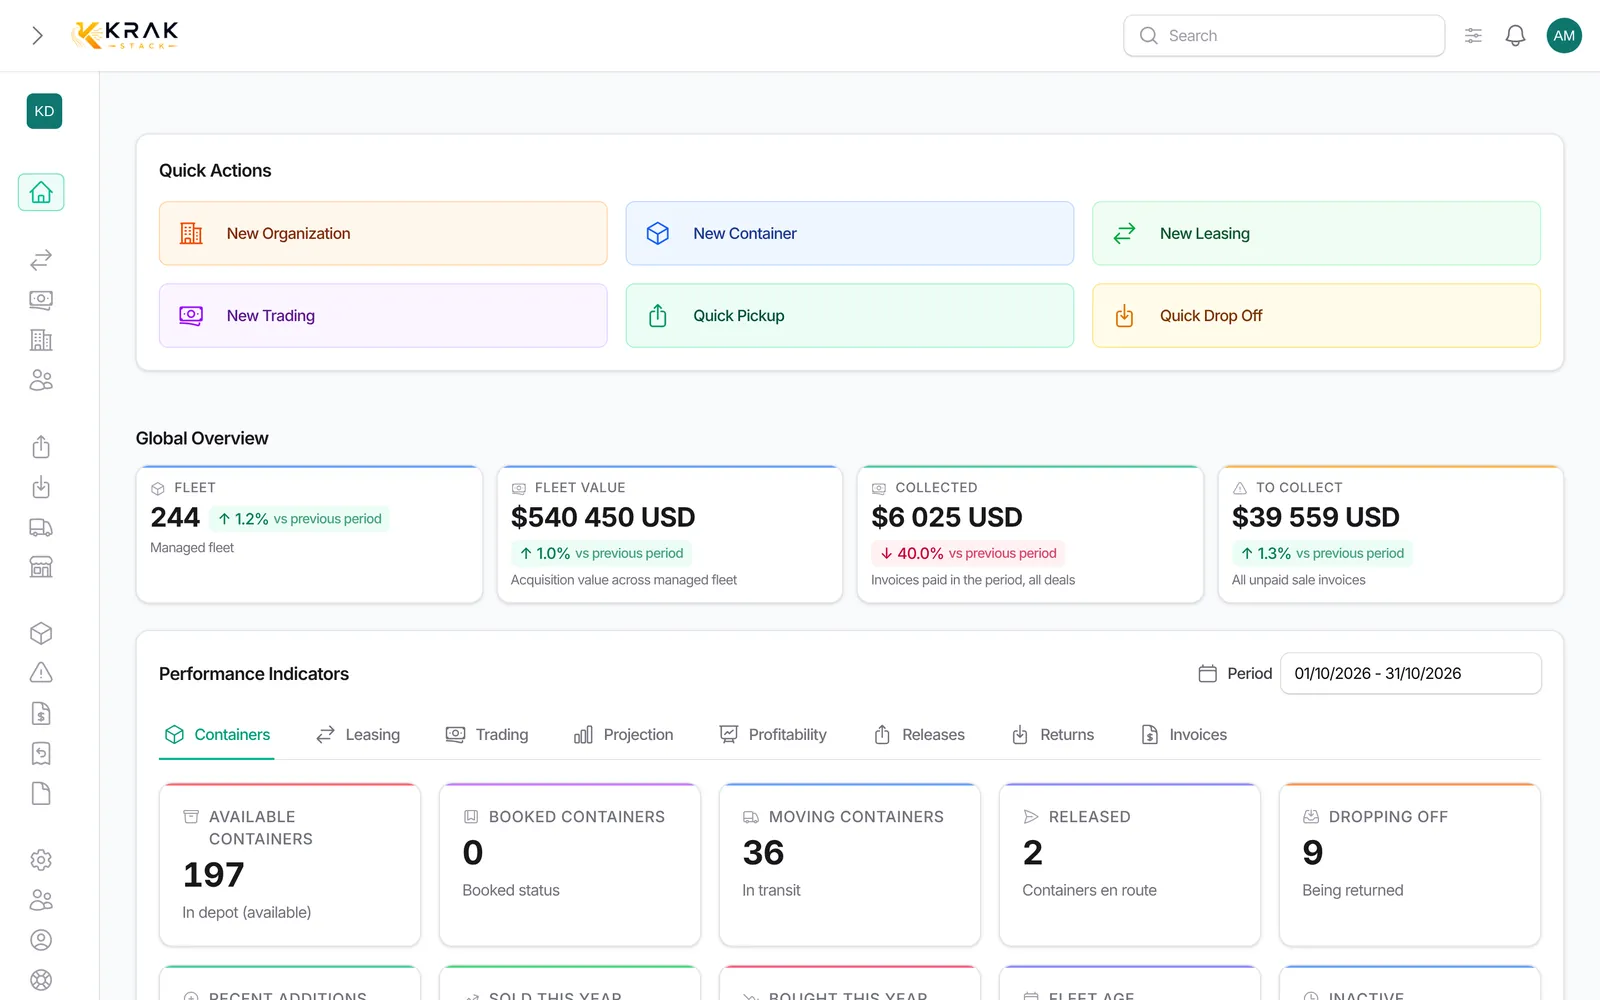The width and height of the screenshot is (1600, 1000).
Task: Open the containers cube sidebar icon
Action: click(x=41, y=633)
